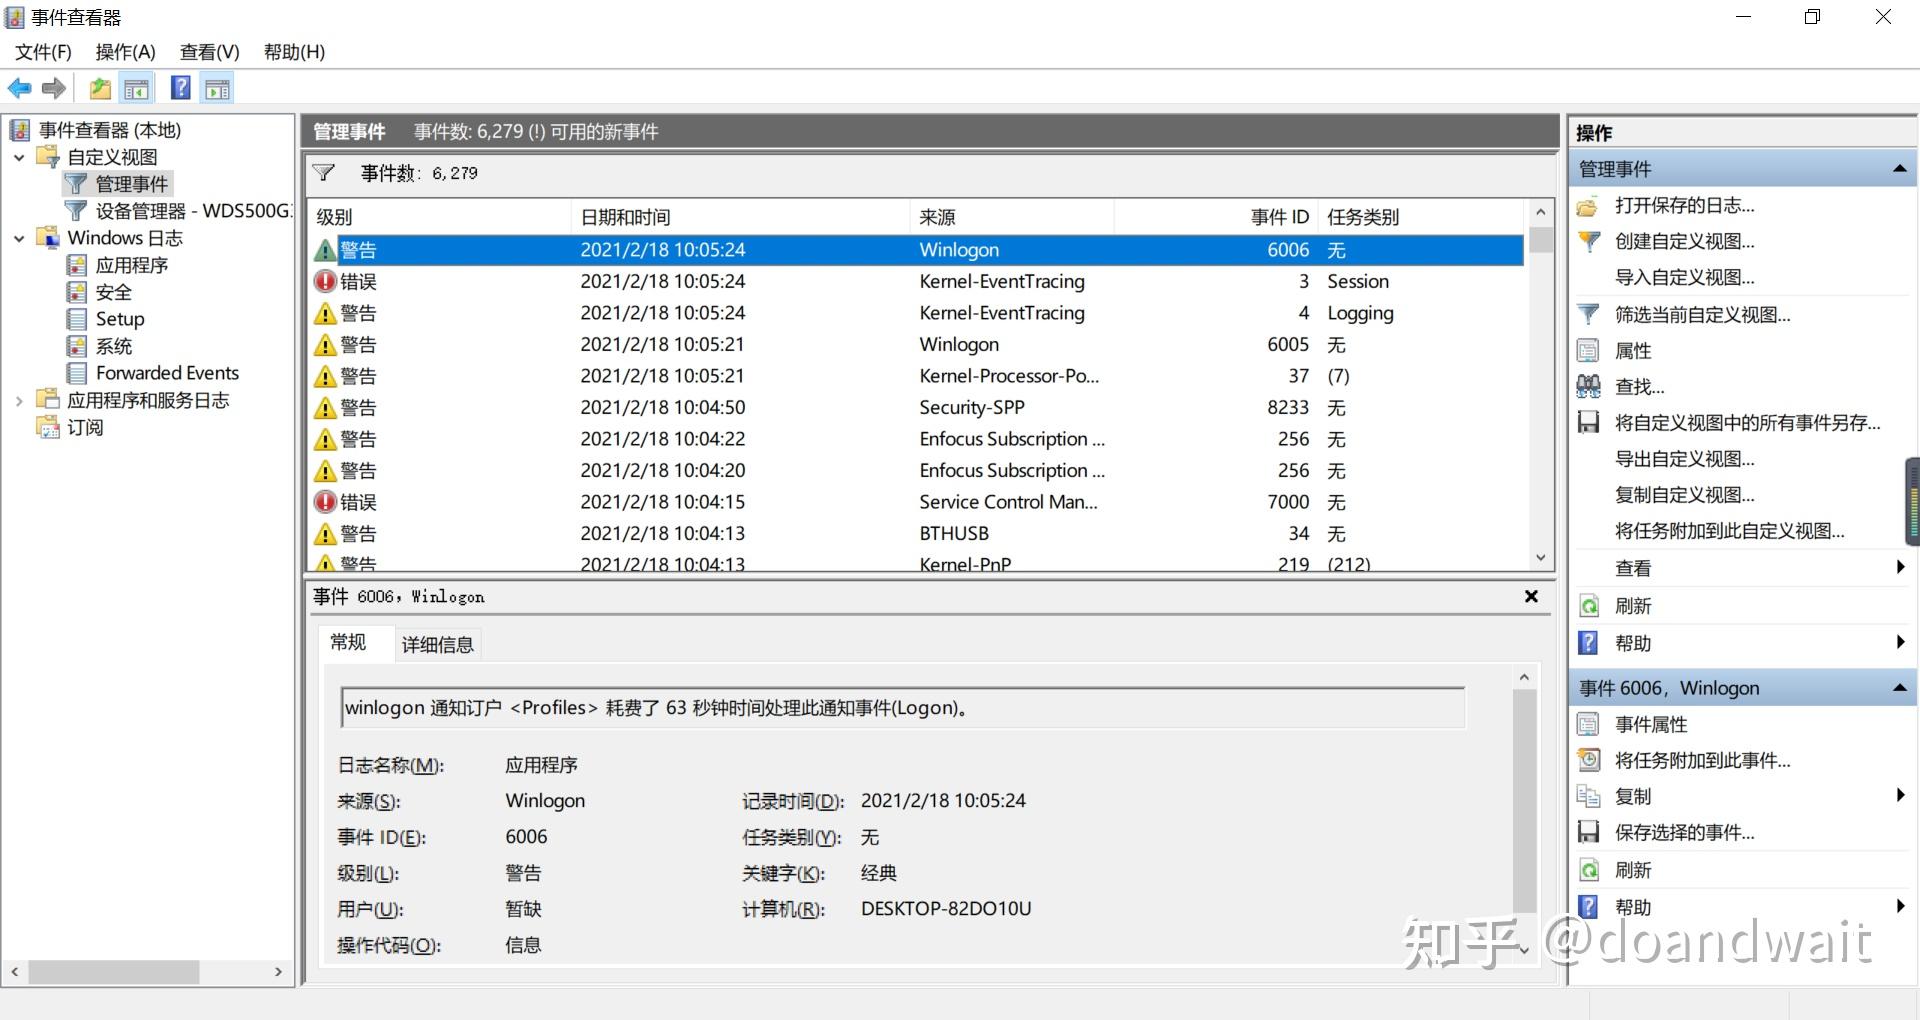Toggle the action pane using rightmost toolbar icon
This screenshot has width=1920, height=1020.
(x=218, y=88)
